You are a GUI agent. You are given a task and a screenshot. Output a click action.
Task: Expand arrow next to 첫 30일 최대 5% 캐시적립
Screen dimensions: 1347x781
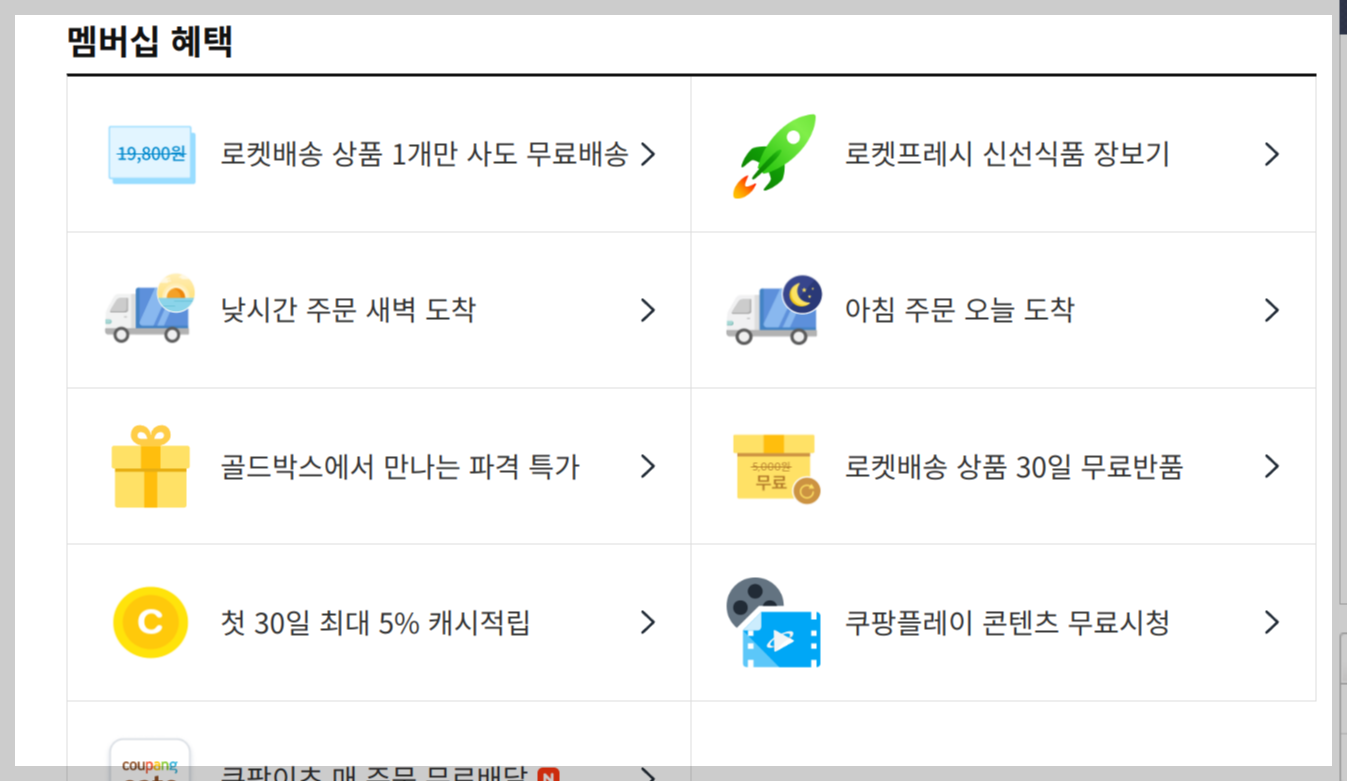tap(648, 622)
